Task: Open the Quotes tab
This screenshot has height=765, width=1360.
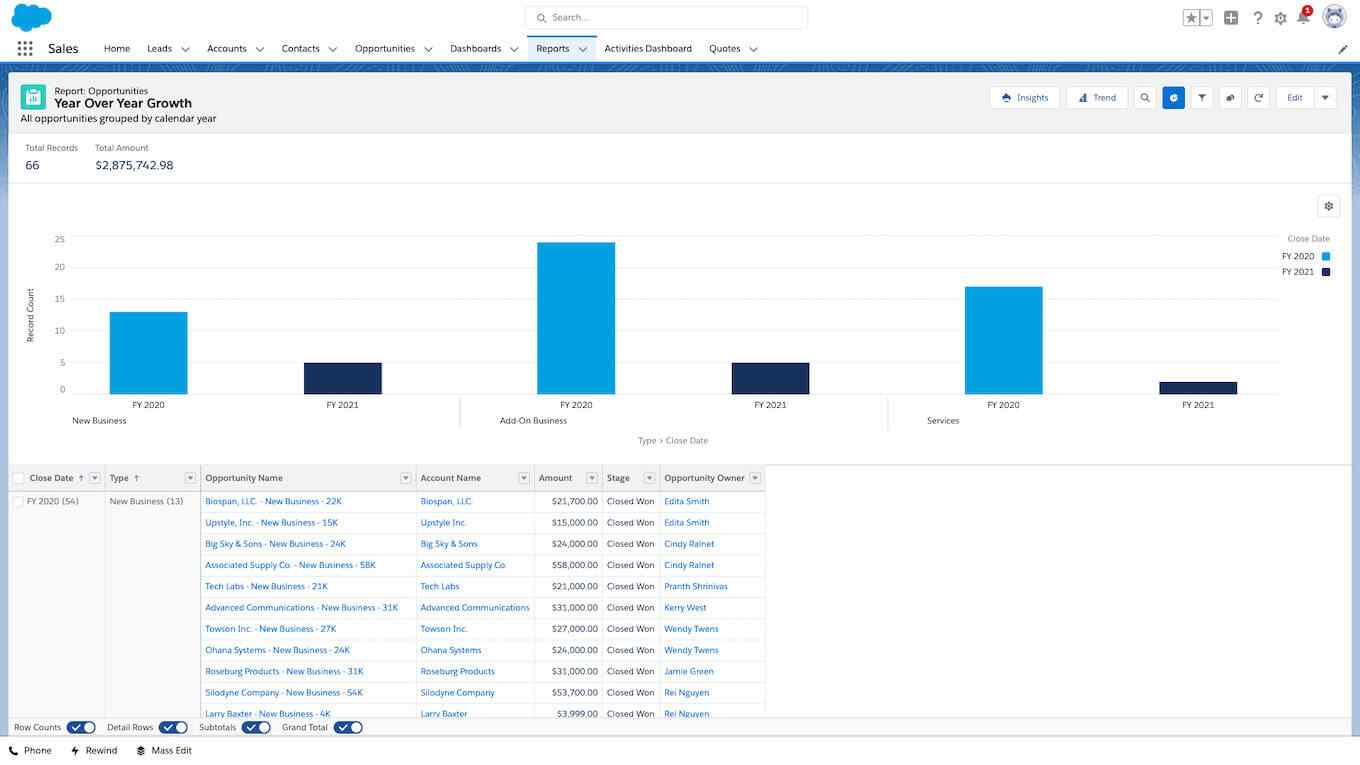Action: (725, 48)
